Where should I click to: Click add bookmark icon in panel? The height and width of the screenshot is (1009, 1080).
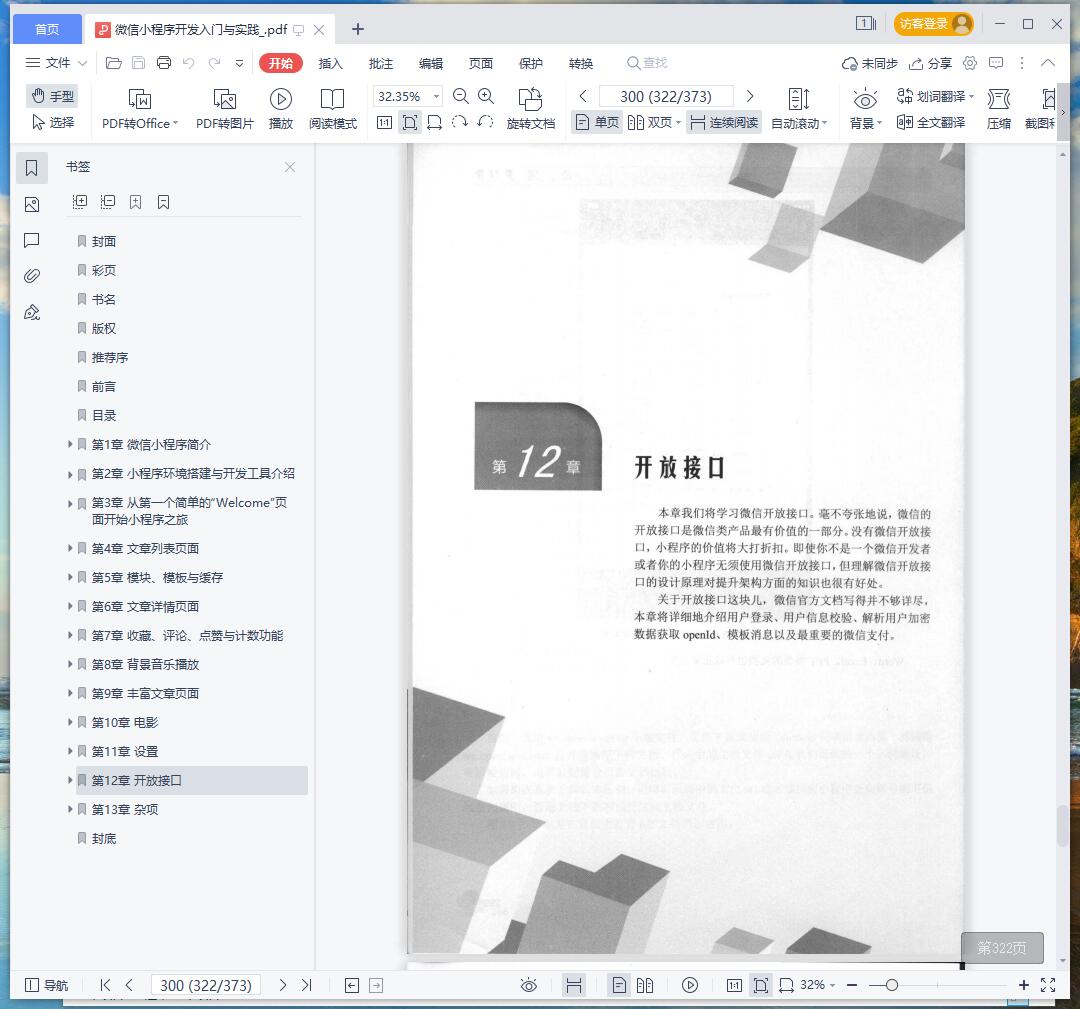click(136, 202)
